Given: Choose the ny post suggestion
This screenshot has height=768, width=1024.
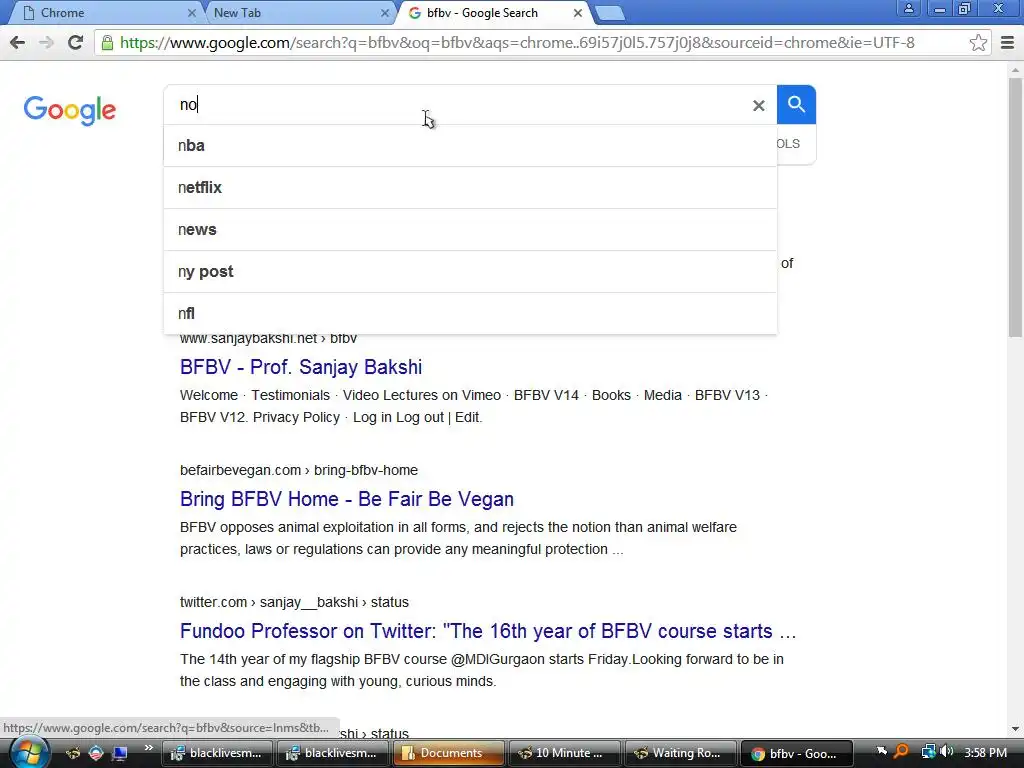Looking at the screenshot, I should [470, 272].
